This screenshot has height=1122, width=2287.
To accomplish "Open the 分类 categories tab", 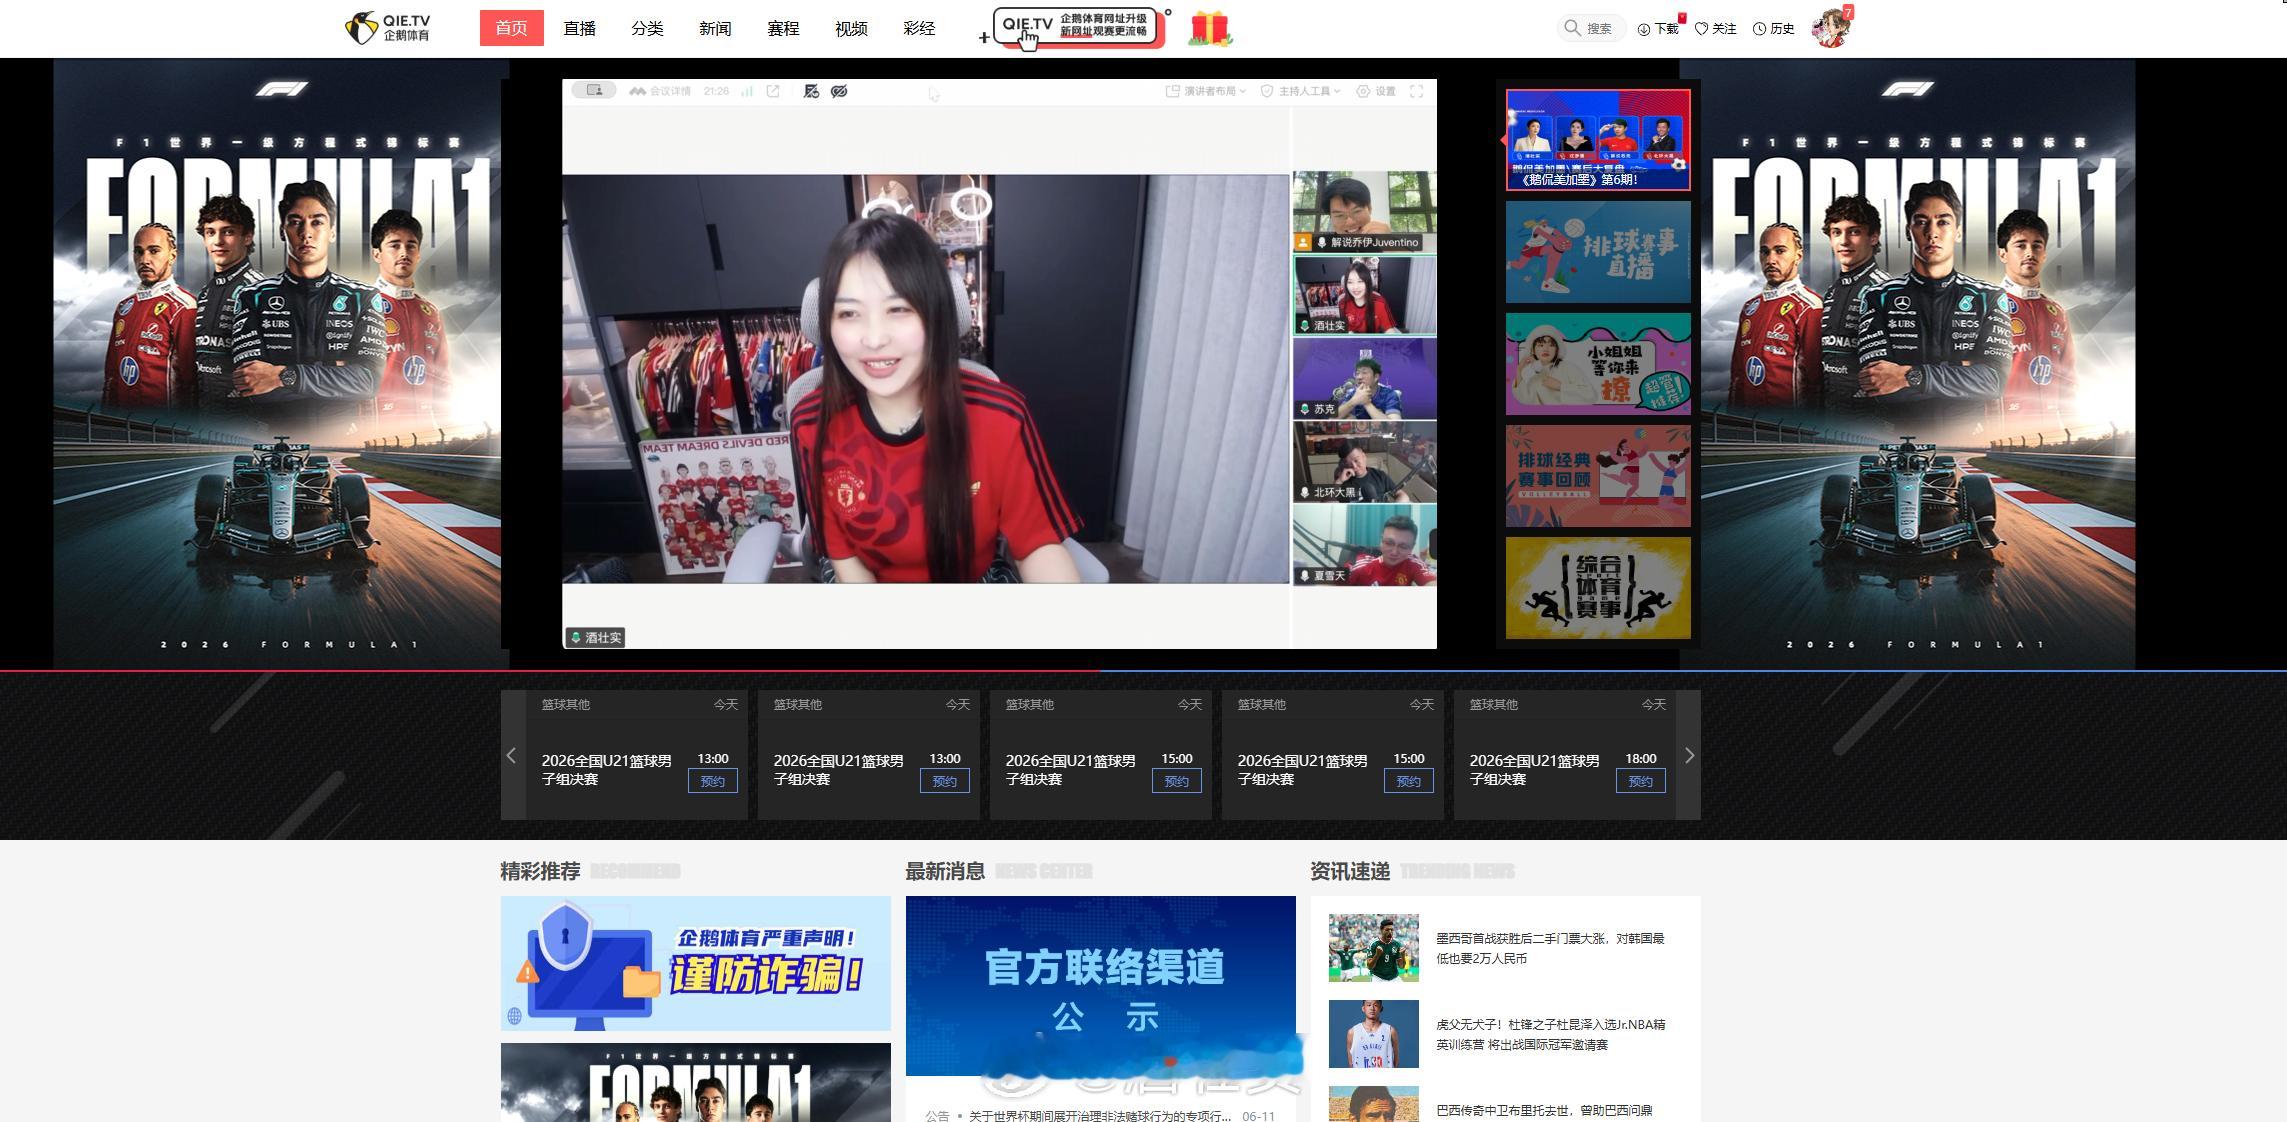I will 647,29.
